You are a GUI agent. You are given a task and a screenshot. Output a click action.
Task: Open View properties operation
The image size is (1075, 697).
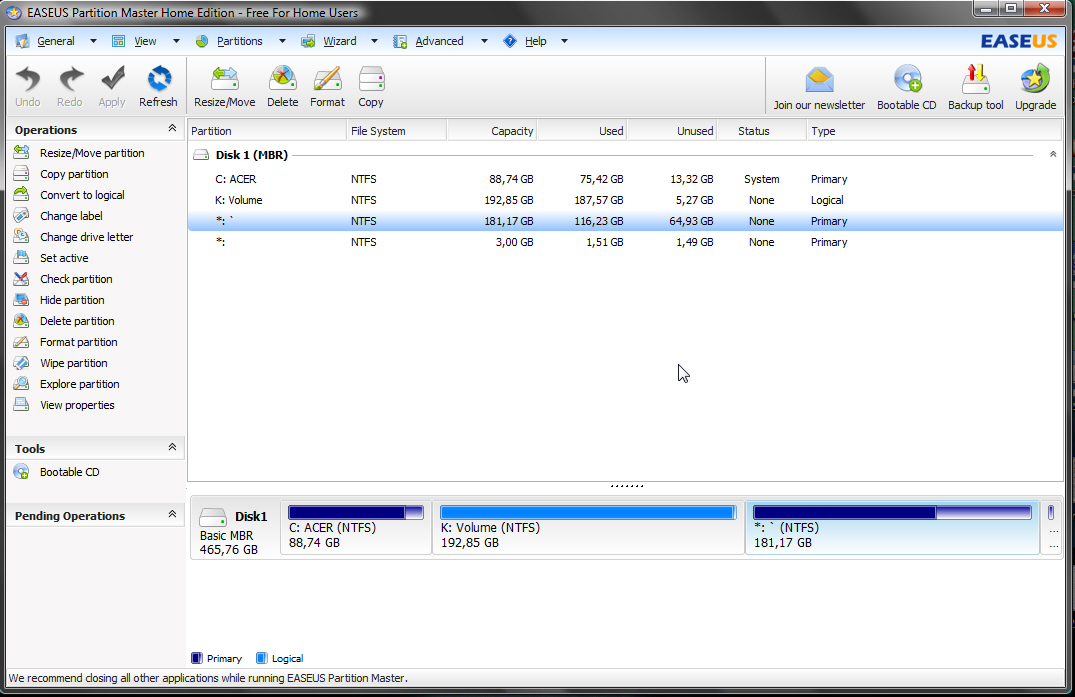[x=77, y=405]
